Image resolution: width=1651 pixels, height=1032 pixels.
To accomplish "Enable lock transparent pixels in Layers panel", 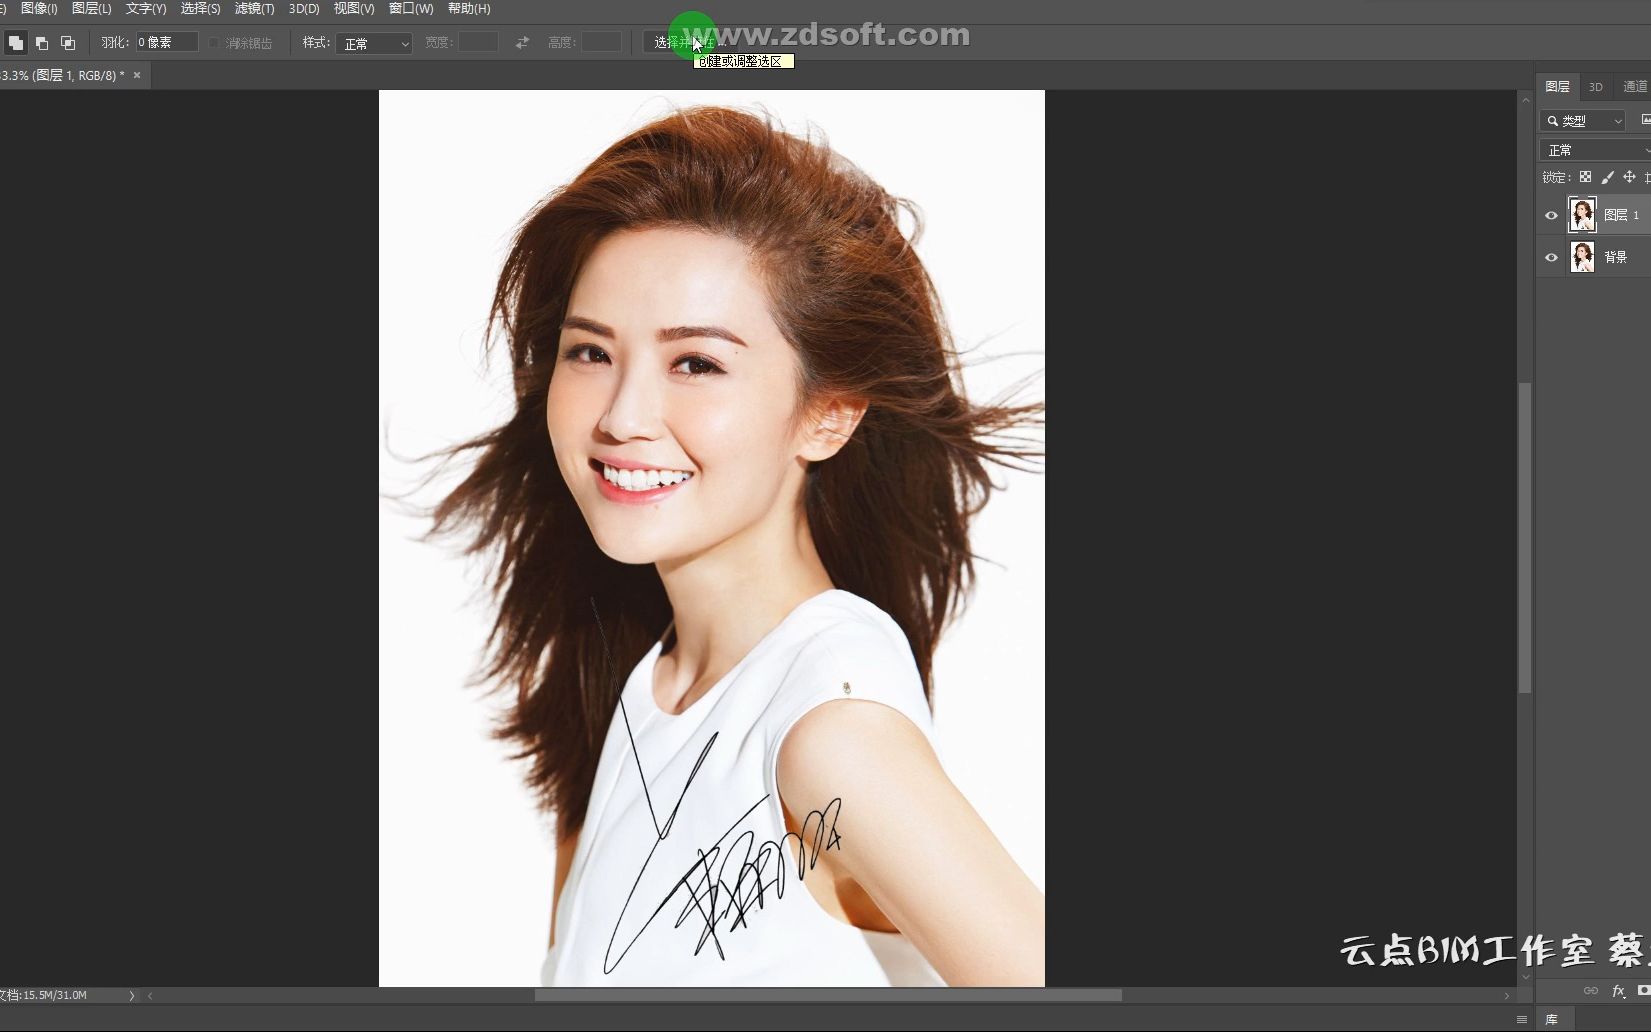I will point(1585,177).
